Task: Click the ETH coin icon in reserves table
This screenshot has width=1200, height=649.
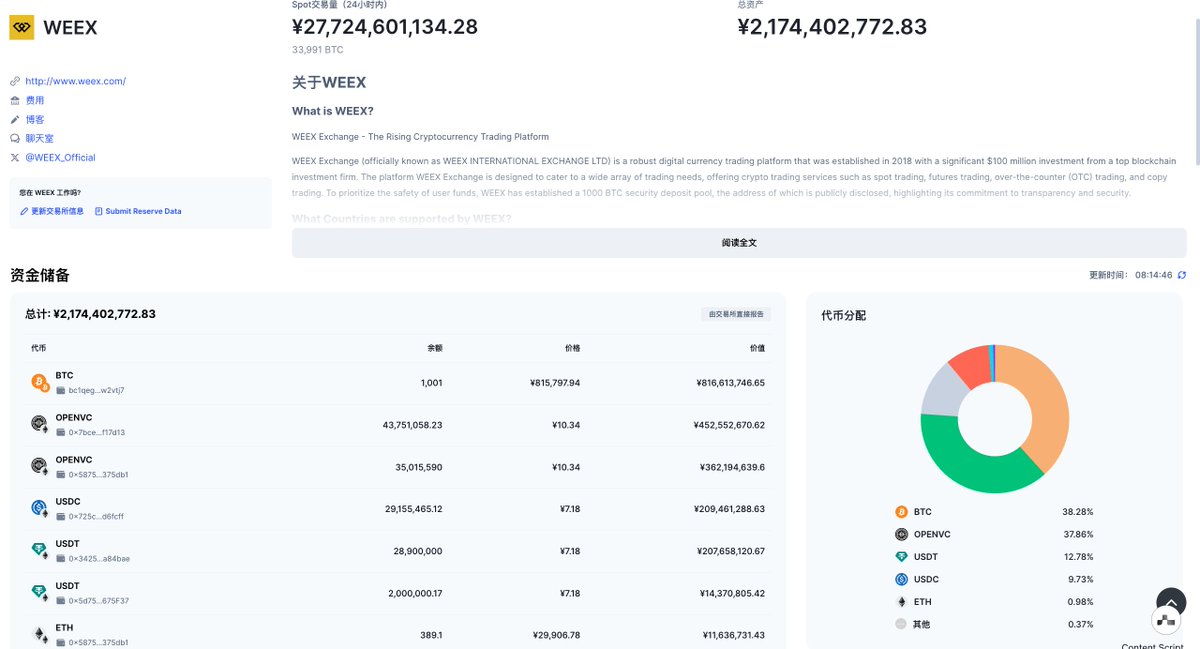Action: (x=40, y=634)
